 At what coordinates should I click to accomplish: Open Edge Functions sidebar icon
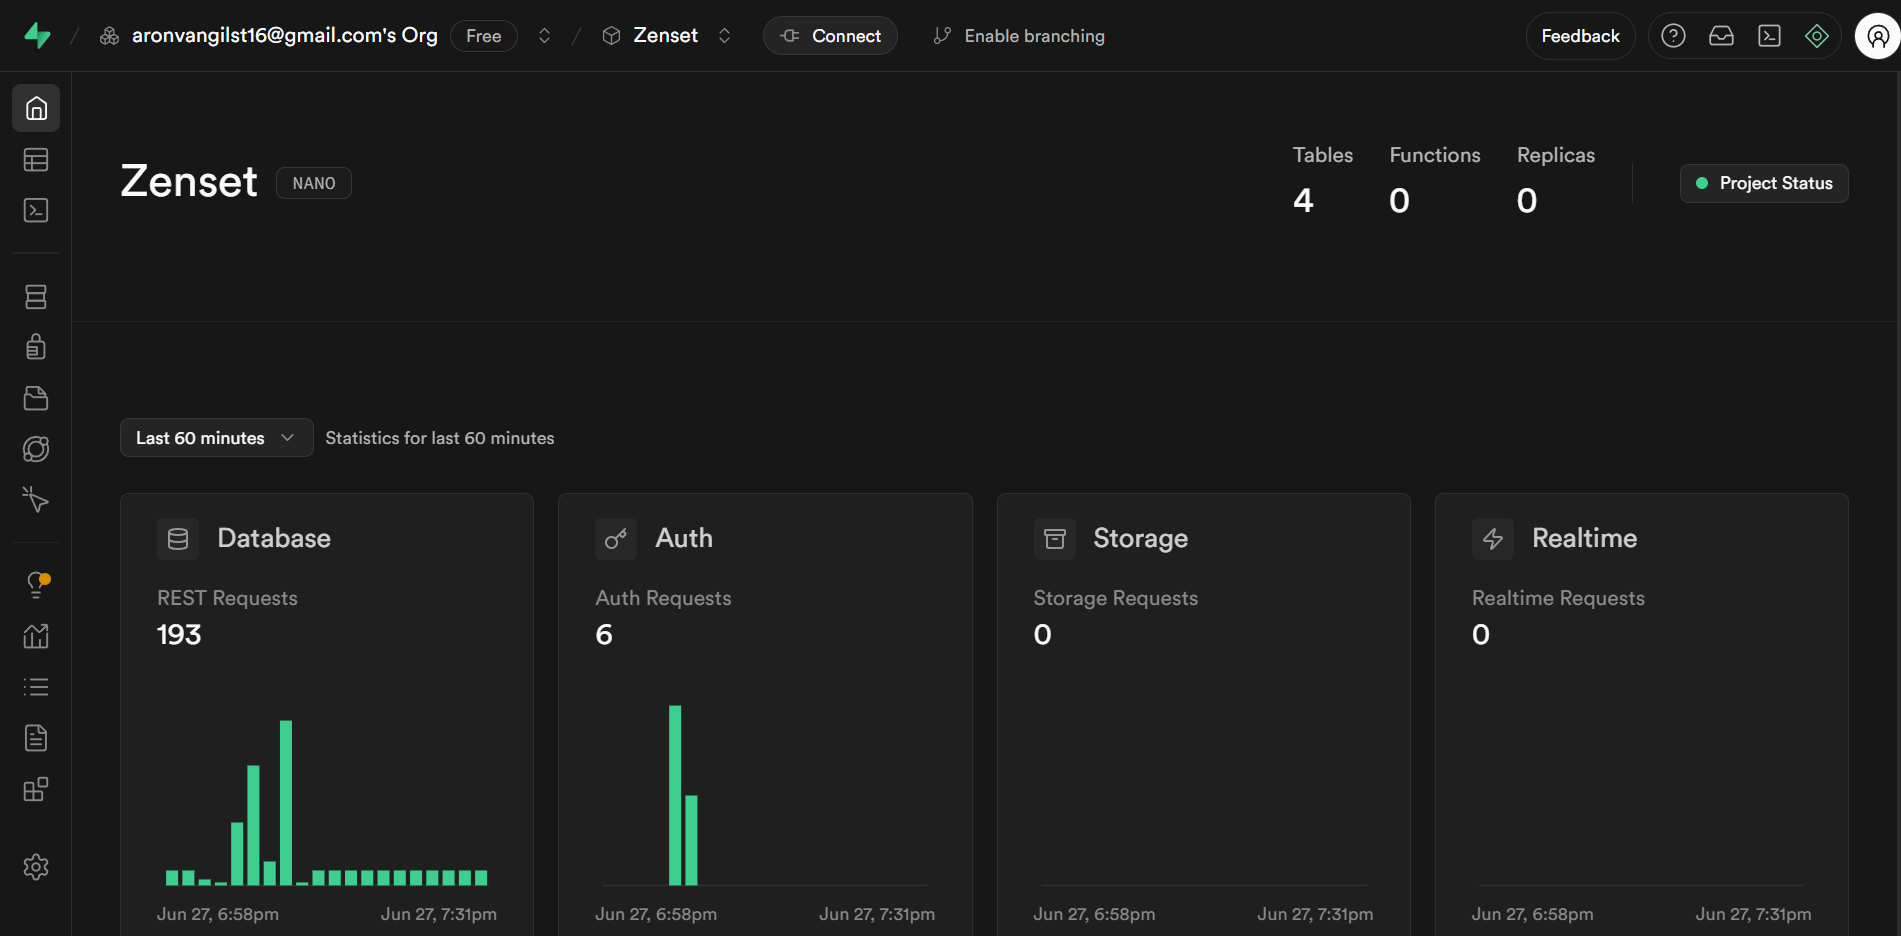(36, 449)
